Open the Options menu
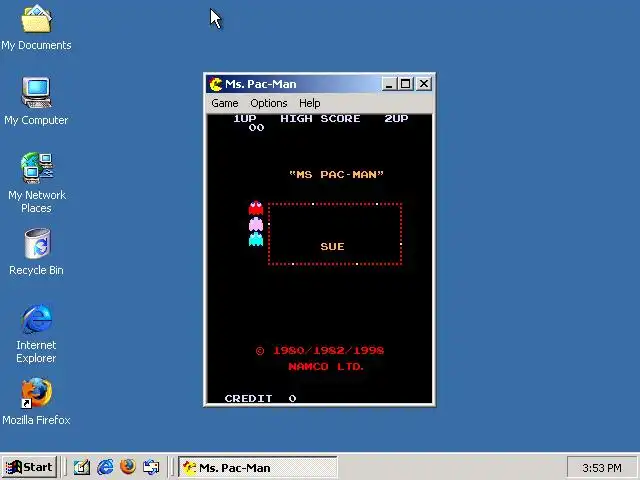The height and width of the screenshot is (480, 640). (x=269, y=103)
